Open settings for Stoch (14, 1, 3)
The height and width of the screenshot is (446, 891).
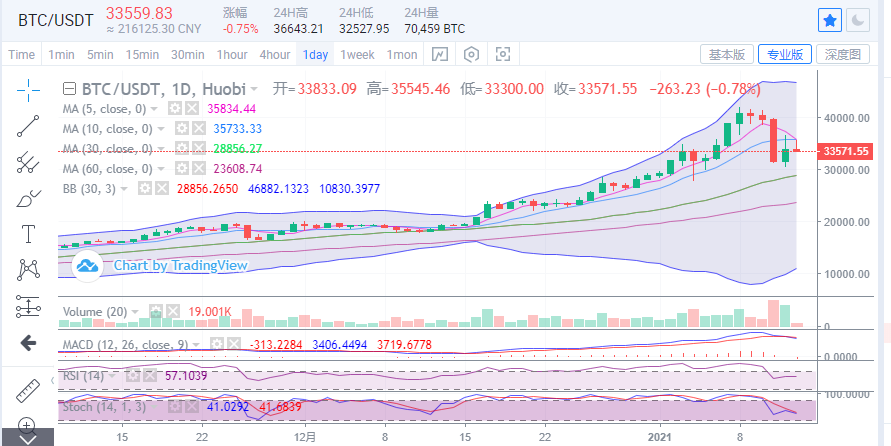(x=175, y=407)
